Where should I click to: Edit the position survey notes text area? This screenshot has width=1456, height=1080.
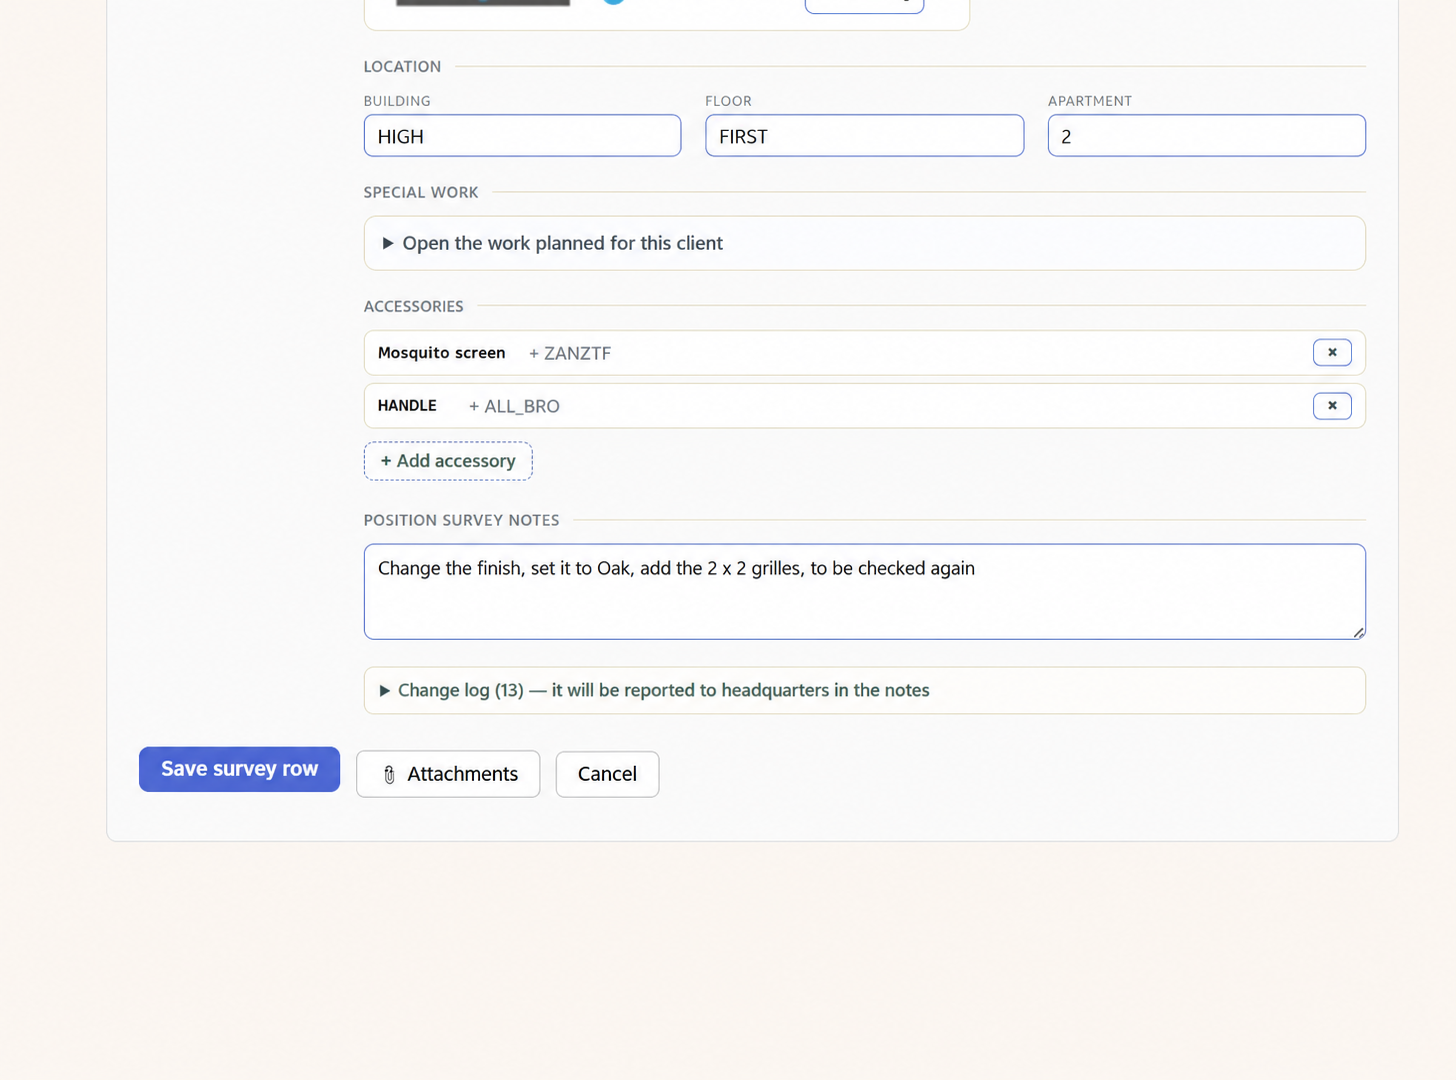[x=864, y=592]
